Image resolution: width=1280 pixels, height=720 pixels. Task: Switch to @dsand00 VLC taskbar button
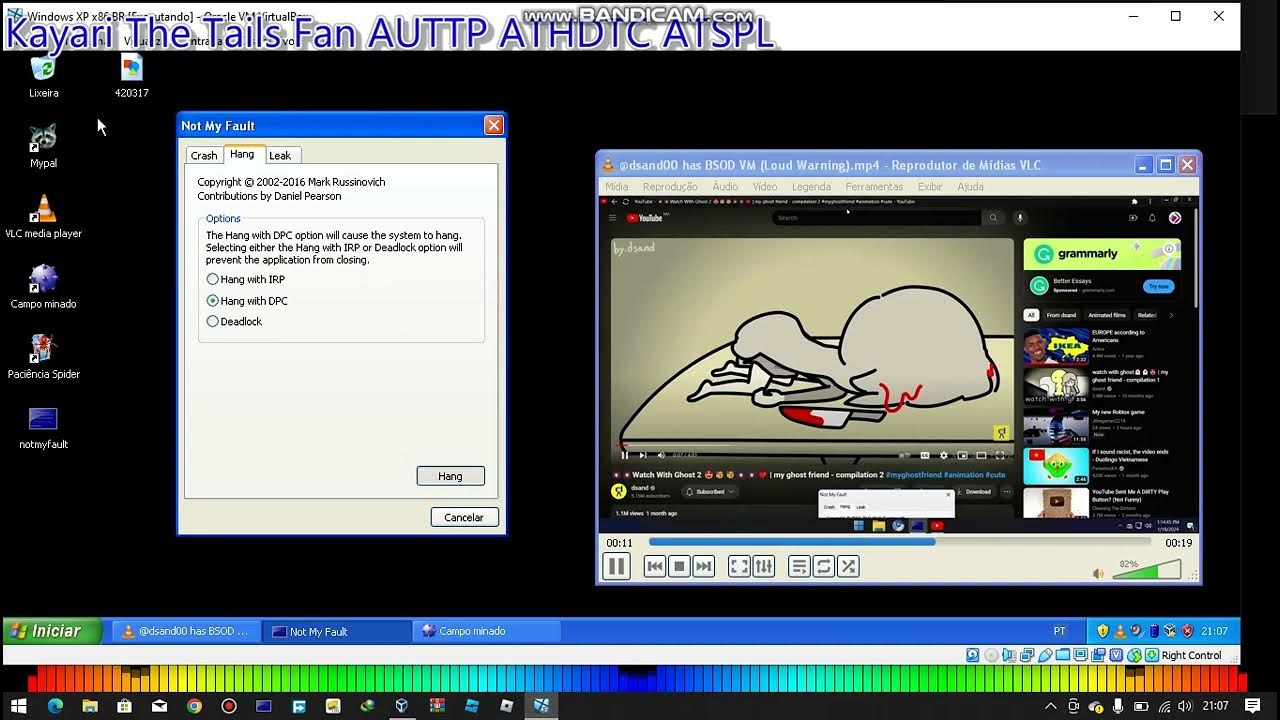click(185, 631)
